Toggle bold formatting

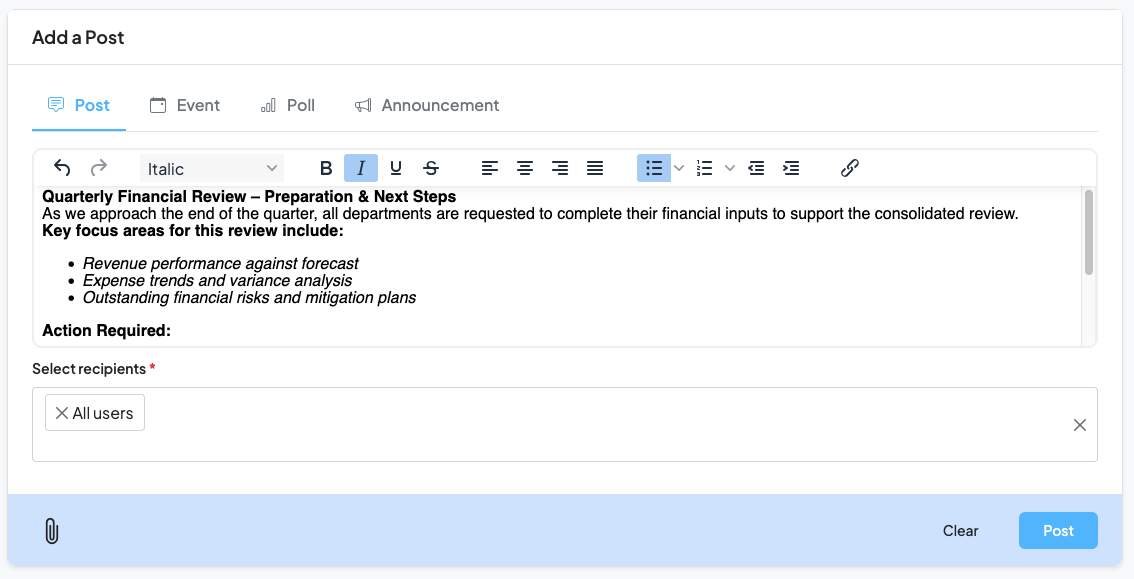coord(326,168)
